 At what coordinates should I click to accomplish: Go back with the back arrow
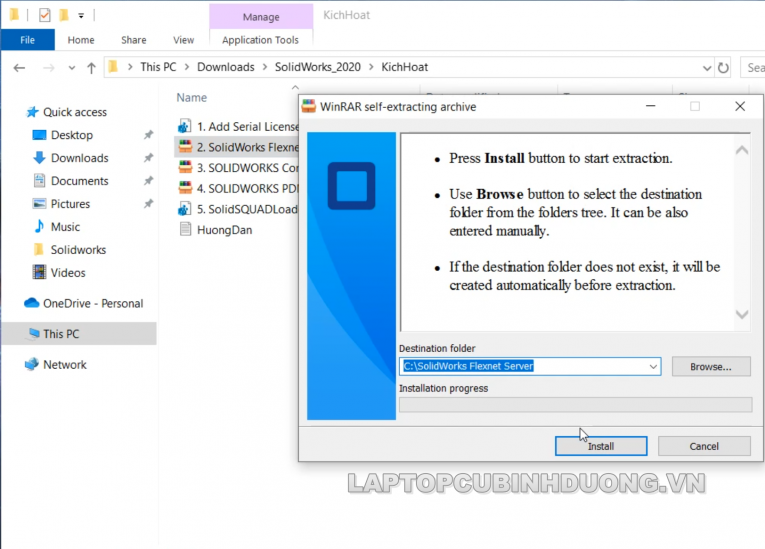(x=20, y=68)
